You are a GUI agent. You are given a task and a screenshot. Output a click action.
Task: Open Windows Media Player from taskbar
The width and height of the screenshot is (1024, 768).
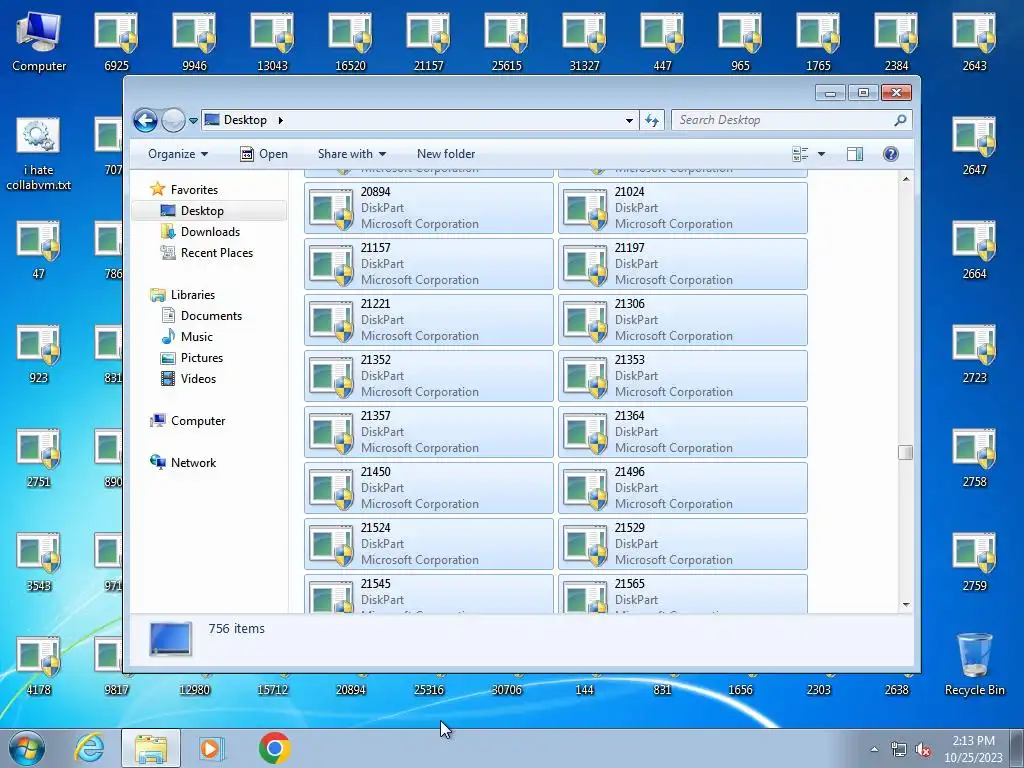point(211,748)
